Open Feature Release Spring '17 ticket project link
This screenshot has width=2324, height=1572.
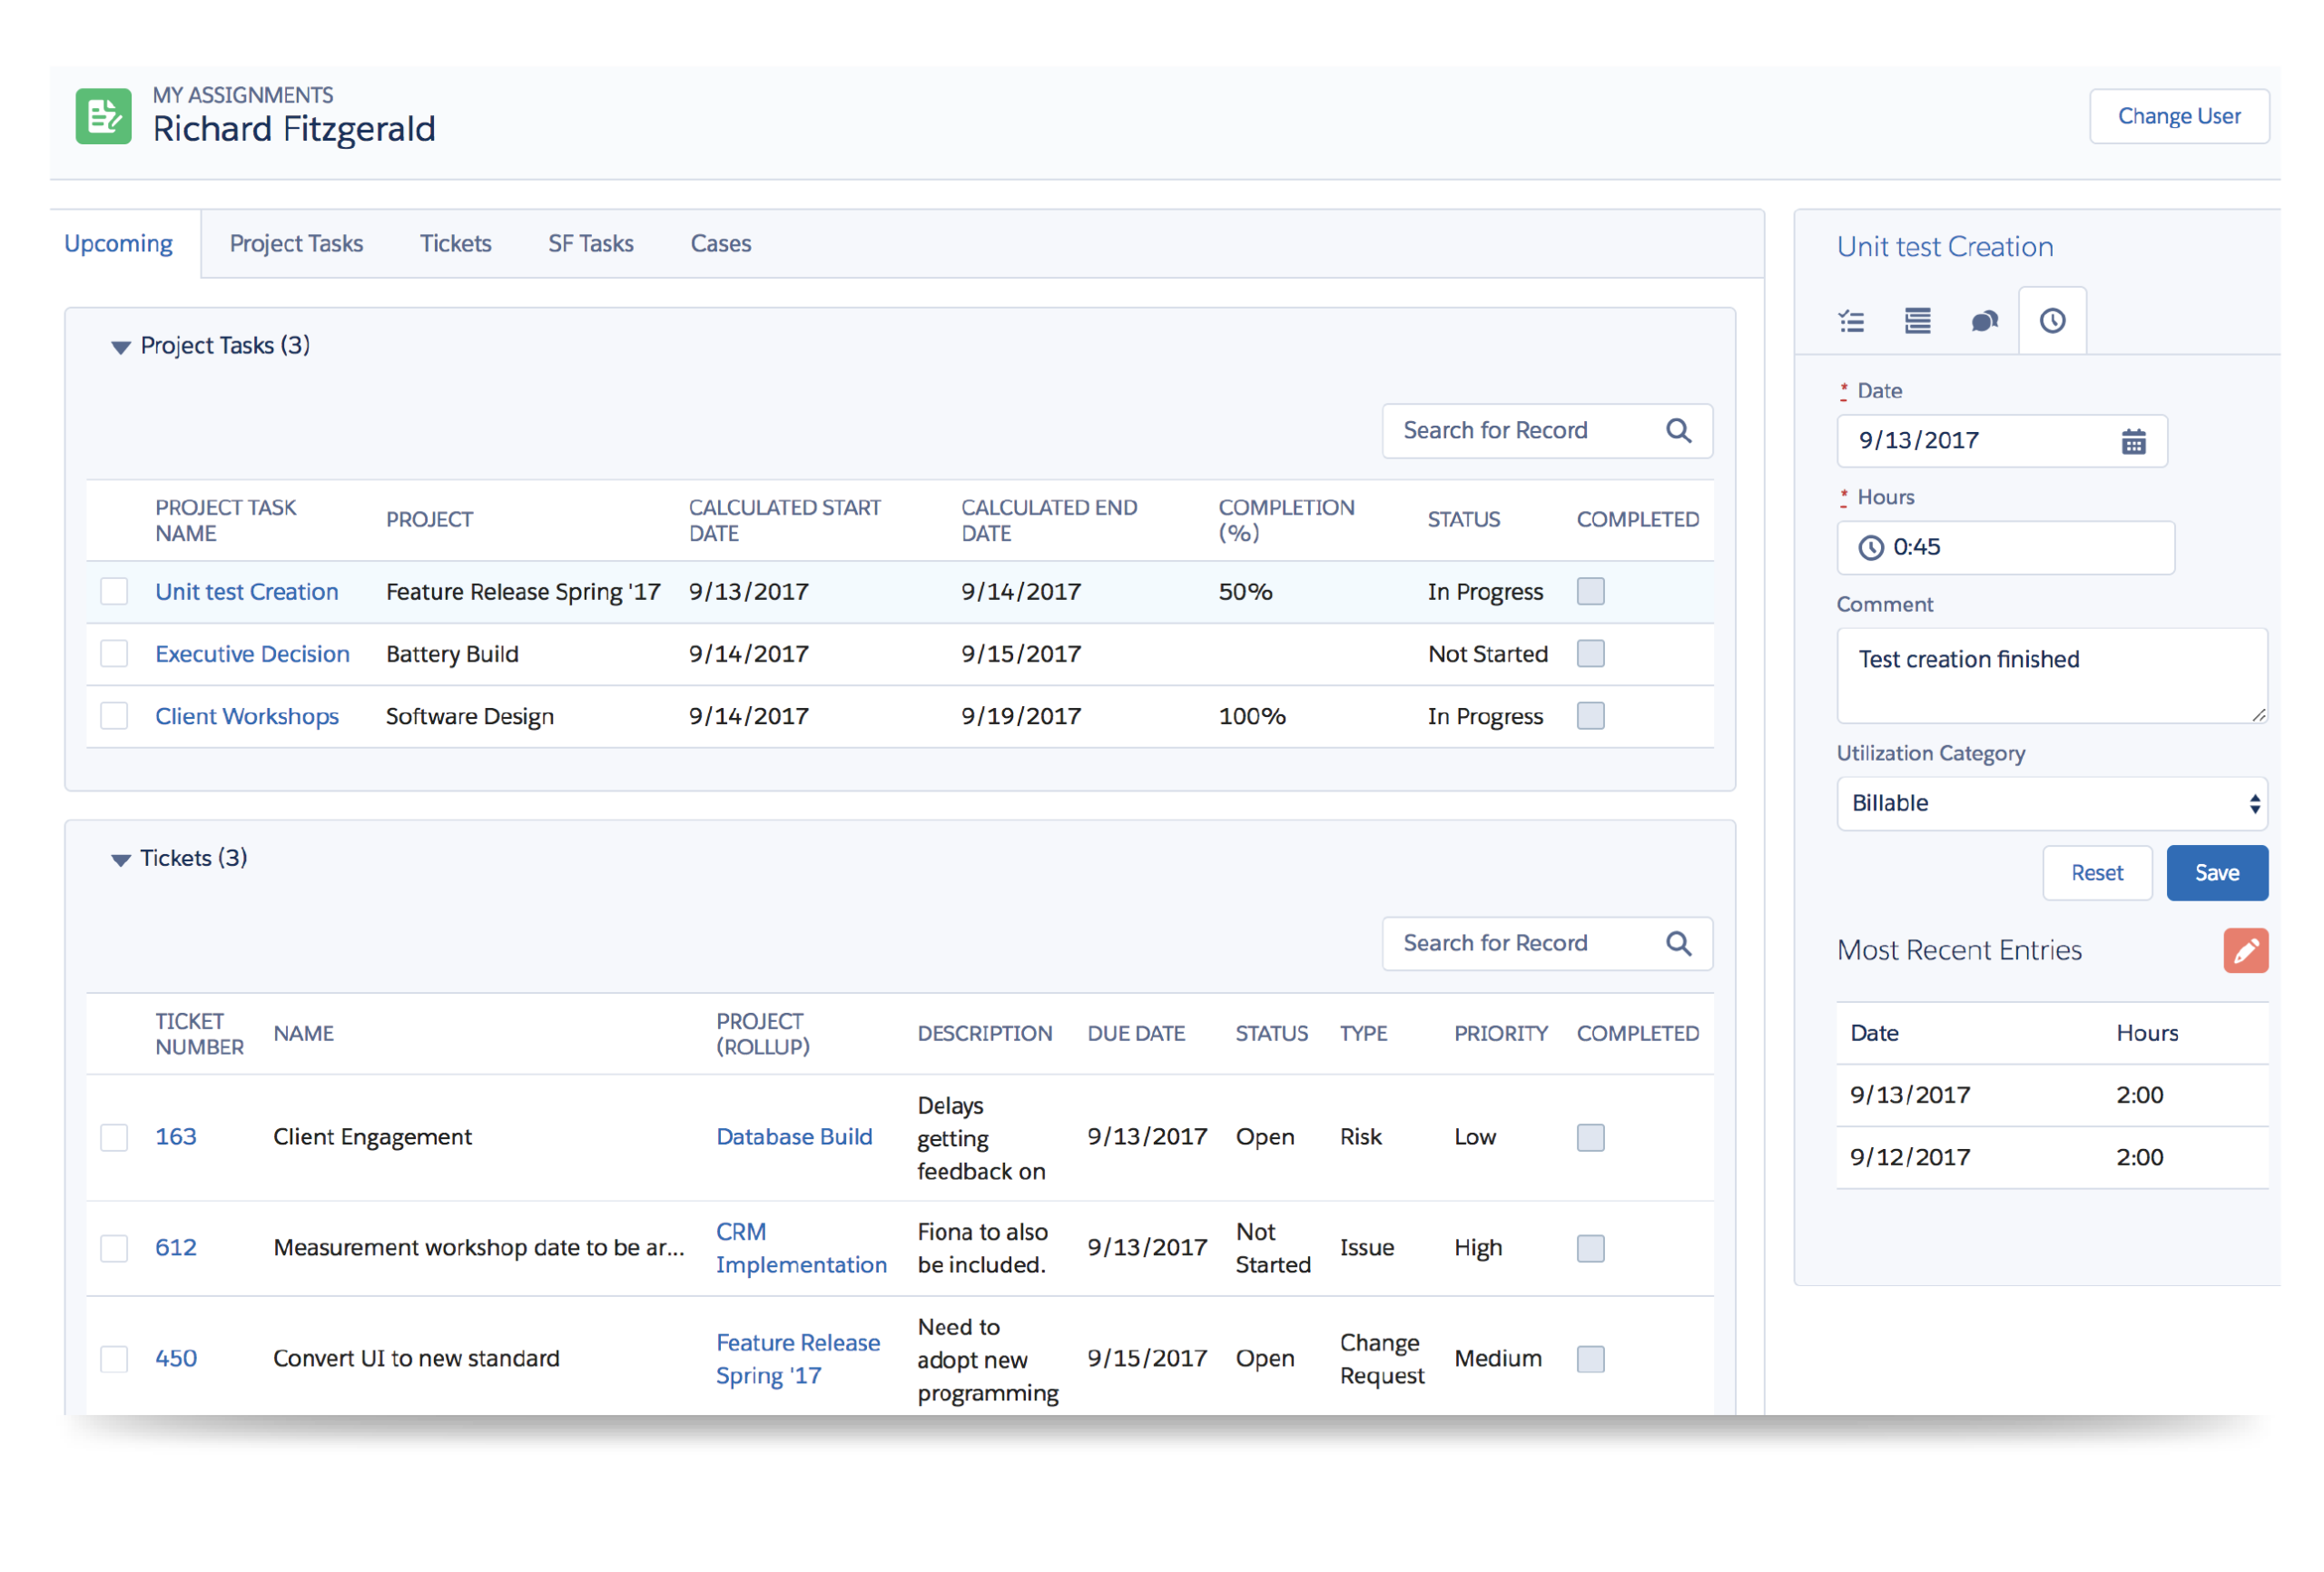[x=798, y=1360]
